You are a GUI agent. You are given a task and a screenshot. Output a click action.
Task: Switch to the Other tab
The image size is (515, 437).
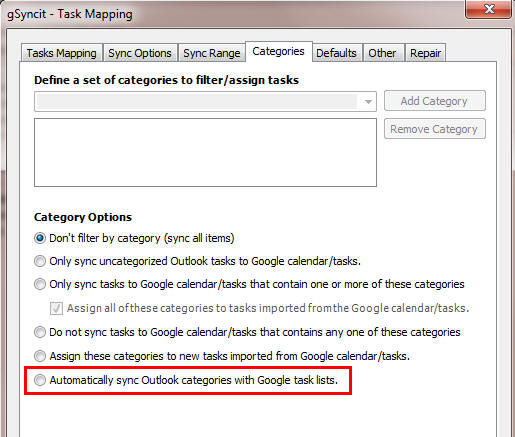coord(382,53)
